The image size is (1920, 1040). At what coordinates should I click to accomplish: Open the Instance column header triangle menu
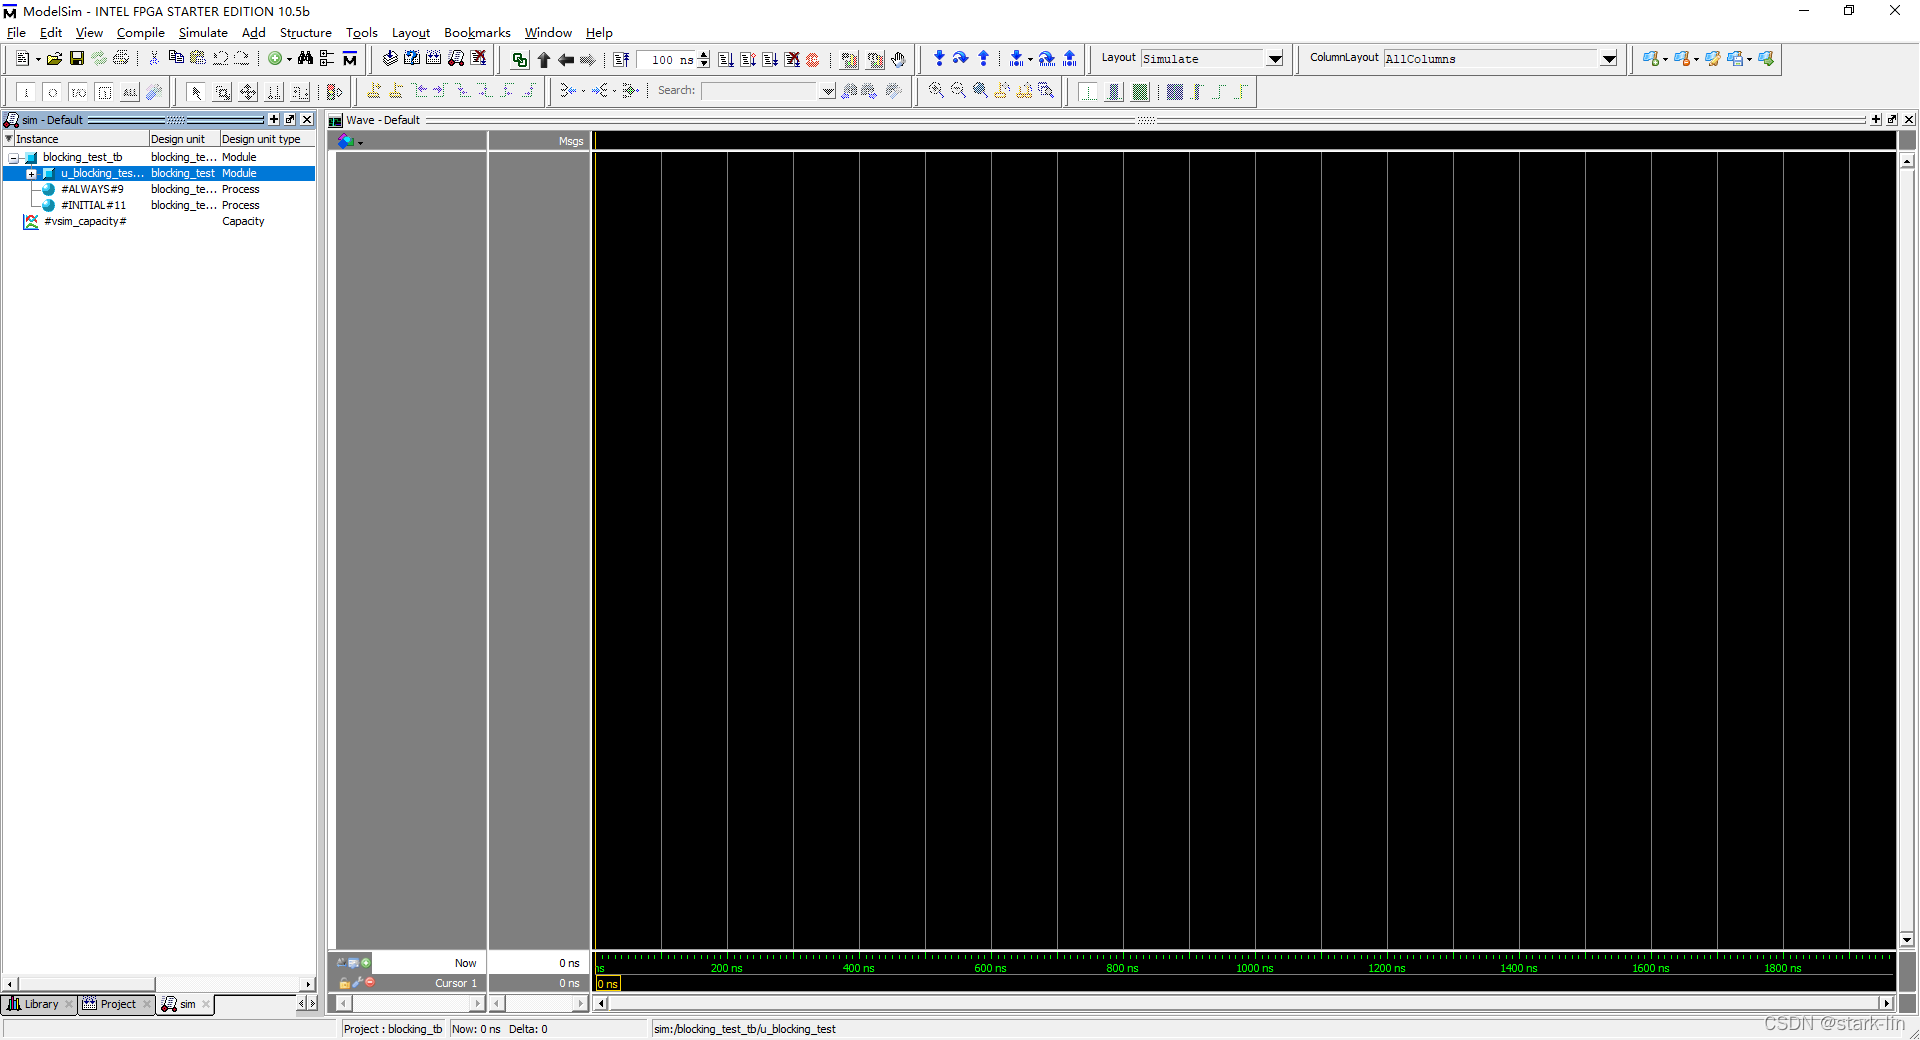click(x=9, y=139)
